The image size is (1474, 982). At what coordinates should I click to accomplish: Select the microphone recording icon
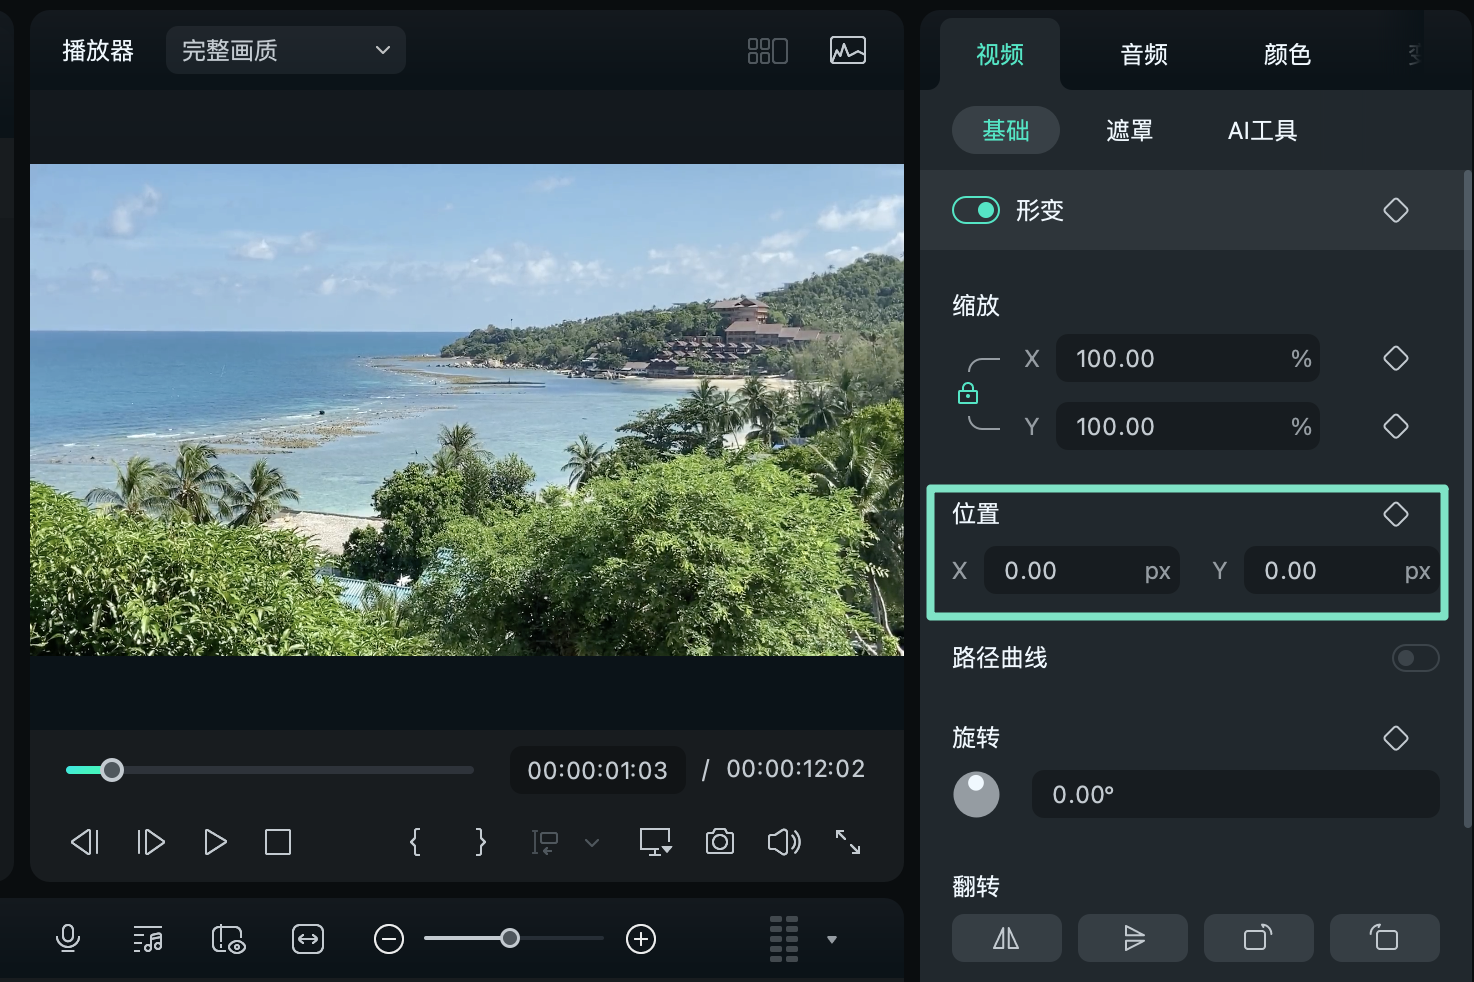pos(68,939)
